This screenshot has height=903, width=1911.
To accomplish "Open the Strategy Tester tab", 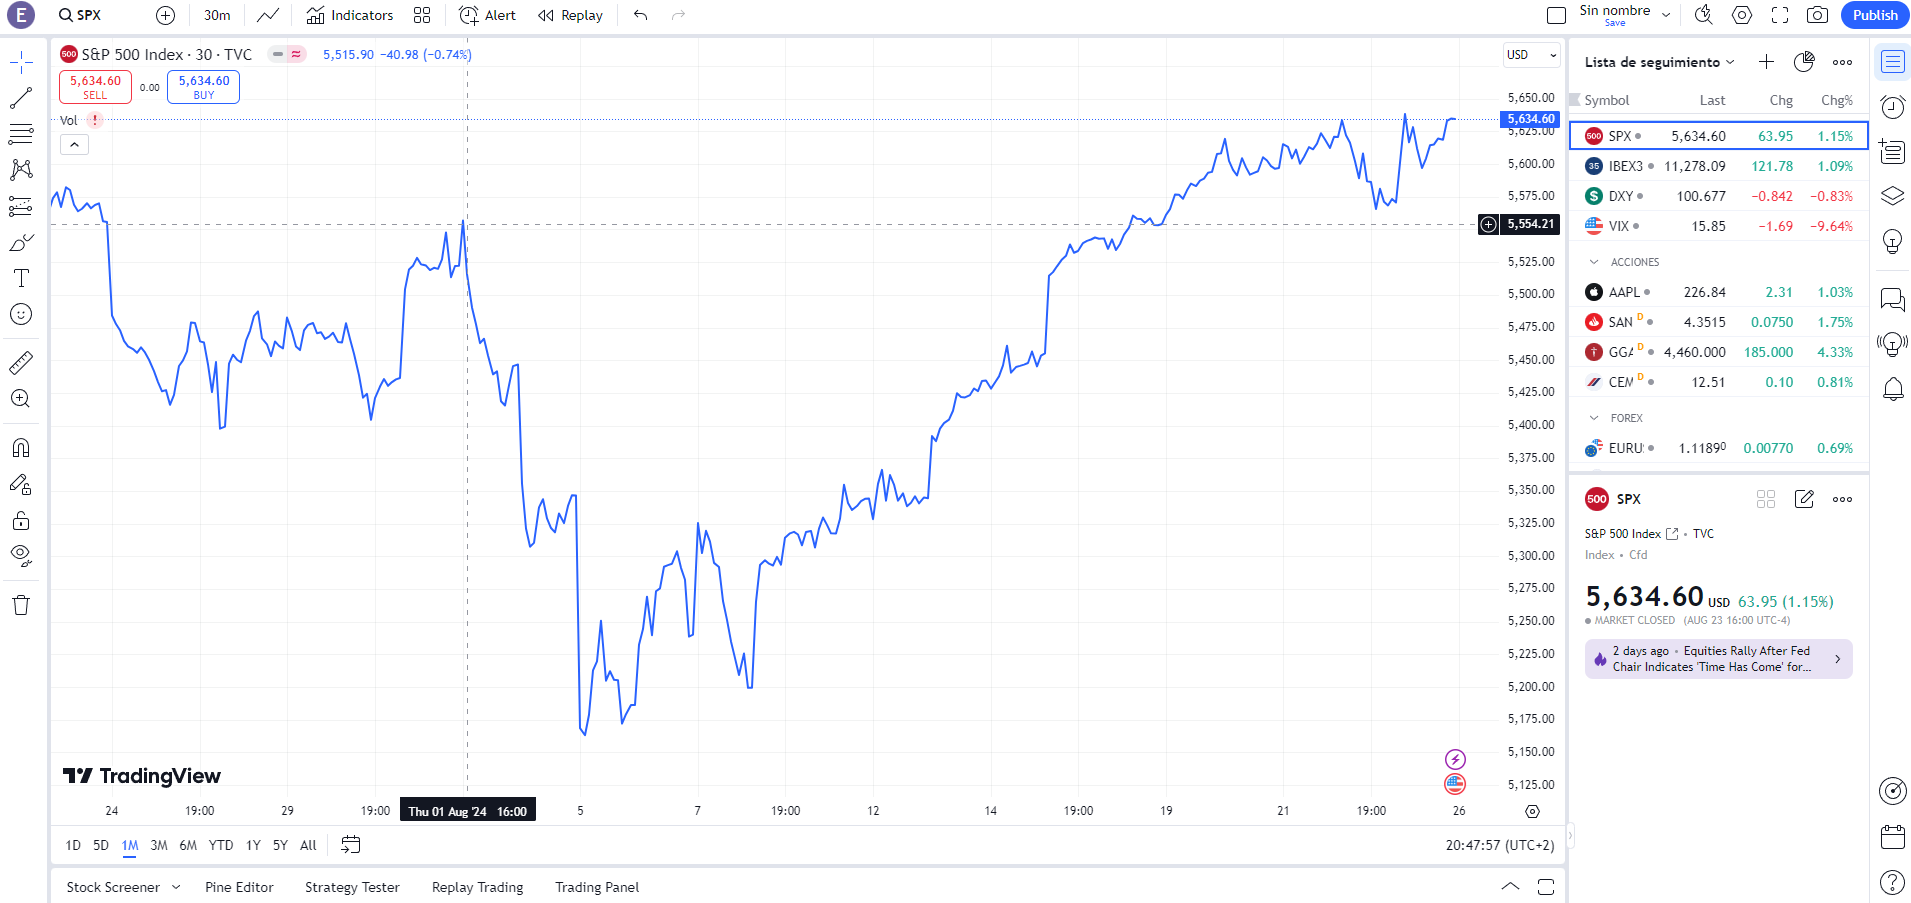I will [352, 887].
